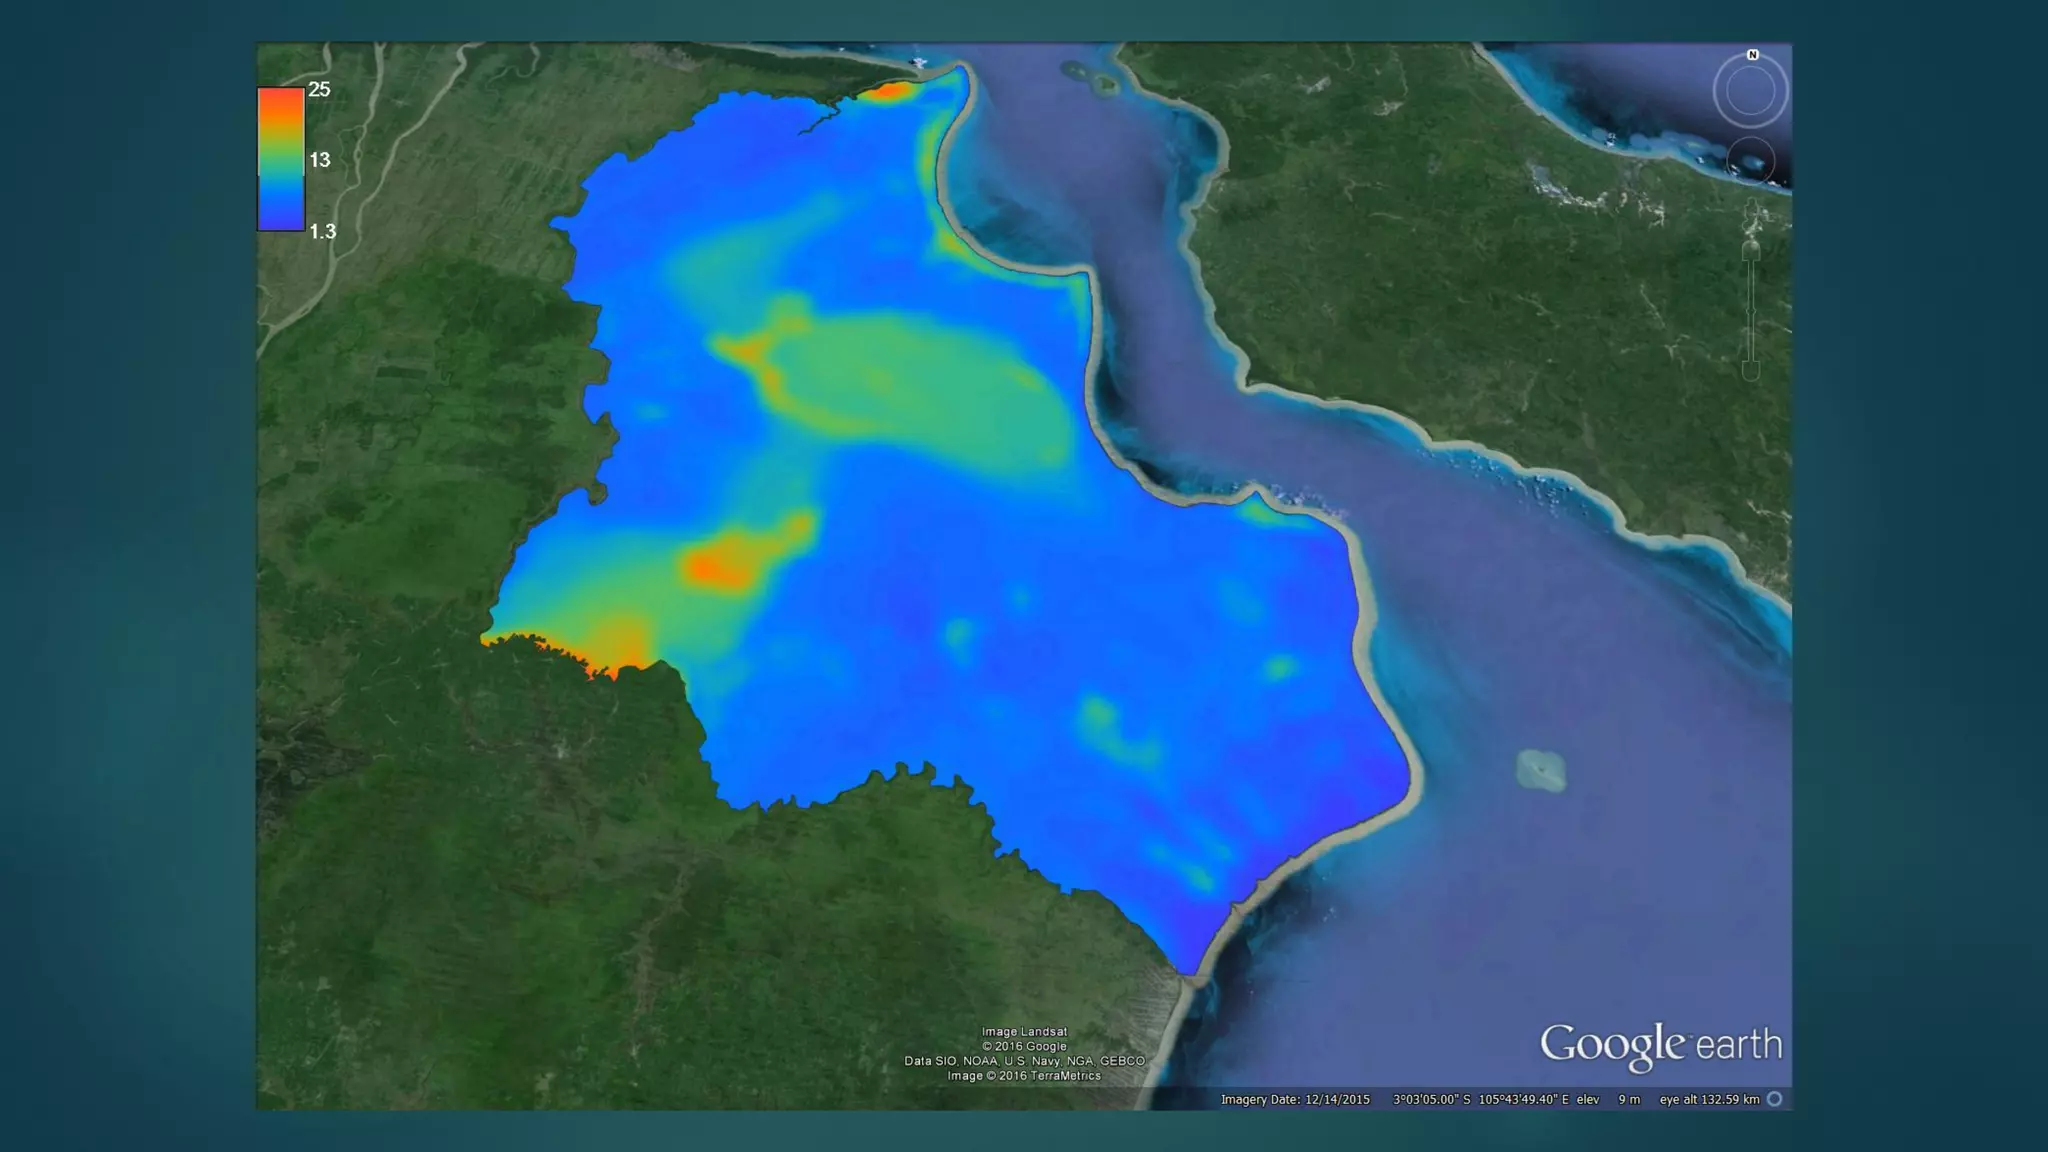
Task: Click the legend label 25
Action: pos(319,90)
